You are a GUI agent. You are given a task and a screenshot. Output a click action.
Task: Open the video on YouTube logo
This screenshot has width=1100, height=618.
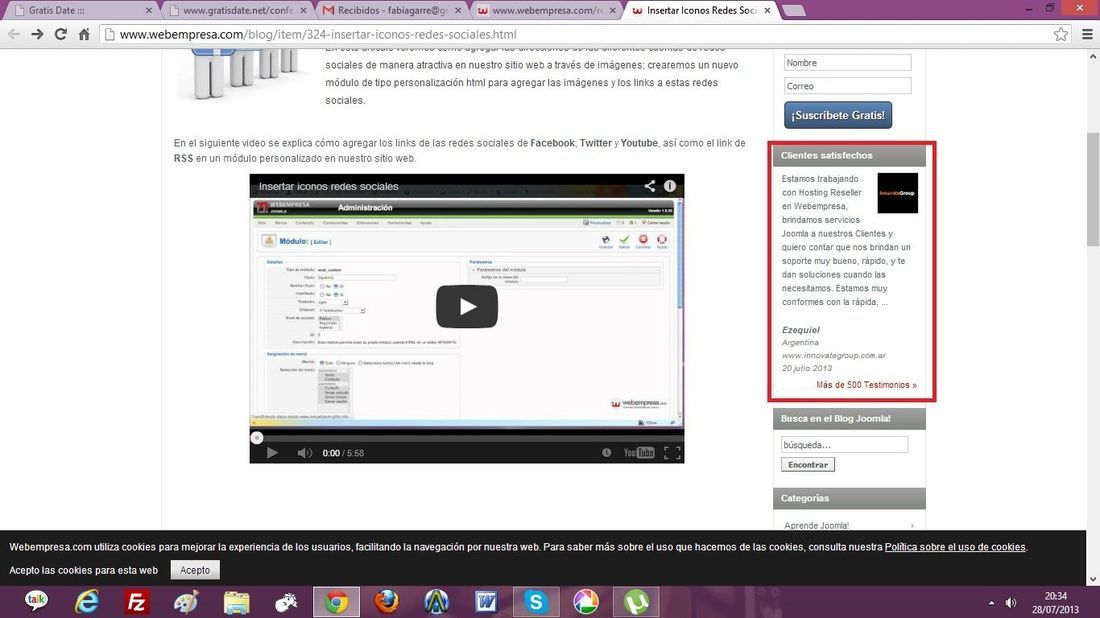click(x=638, y=452)
